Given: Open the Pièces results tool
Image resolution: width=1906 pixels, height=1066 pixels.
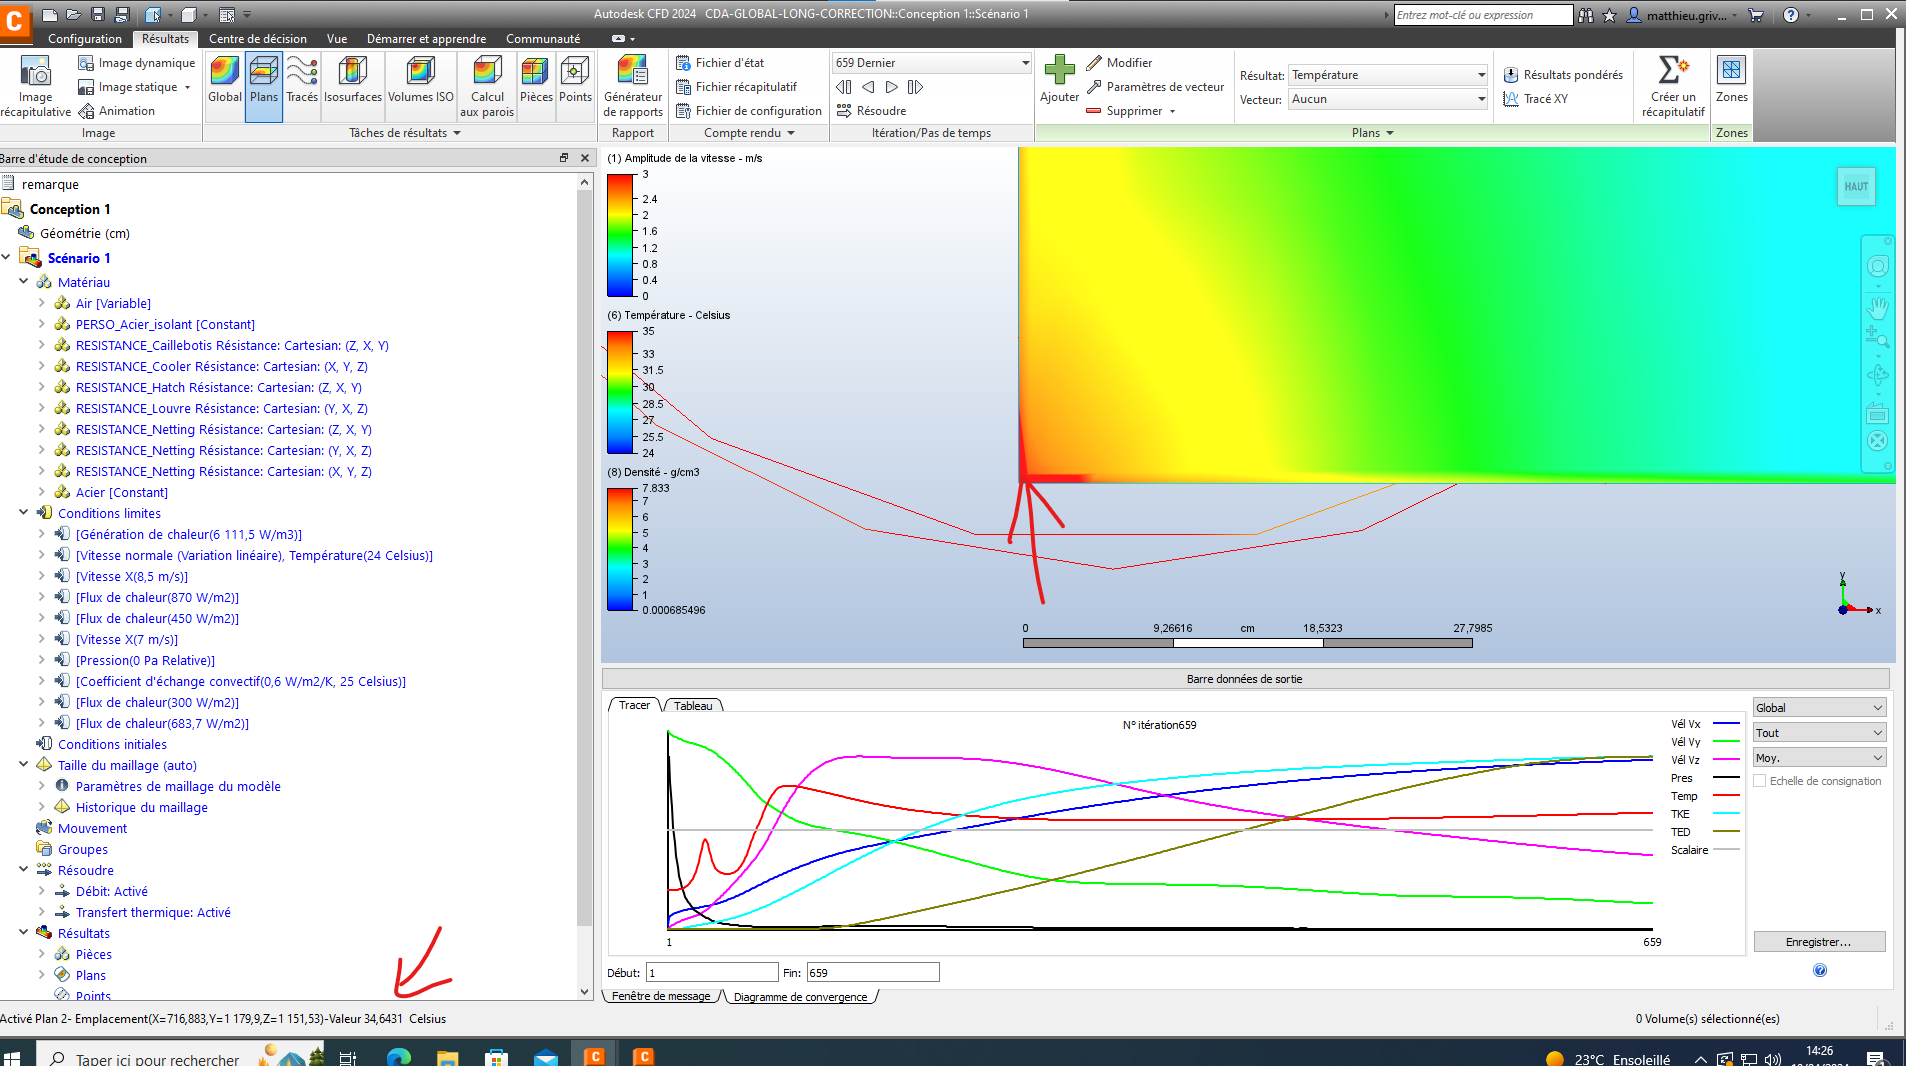Looking at the screenshot, I should click(x=536, y=80).
